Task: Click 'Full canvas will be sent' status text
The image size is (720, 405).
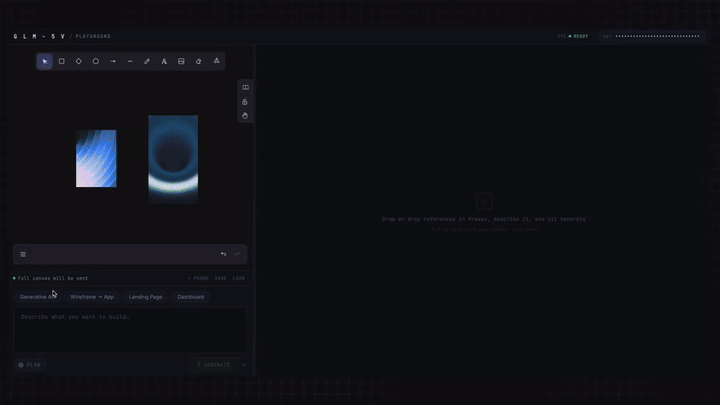Action: pyautogui.click(x=51, y=278)
